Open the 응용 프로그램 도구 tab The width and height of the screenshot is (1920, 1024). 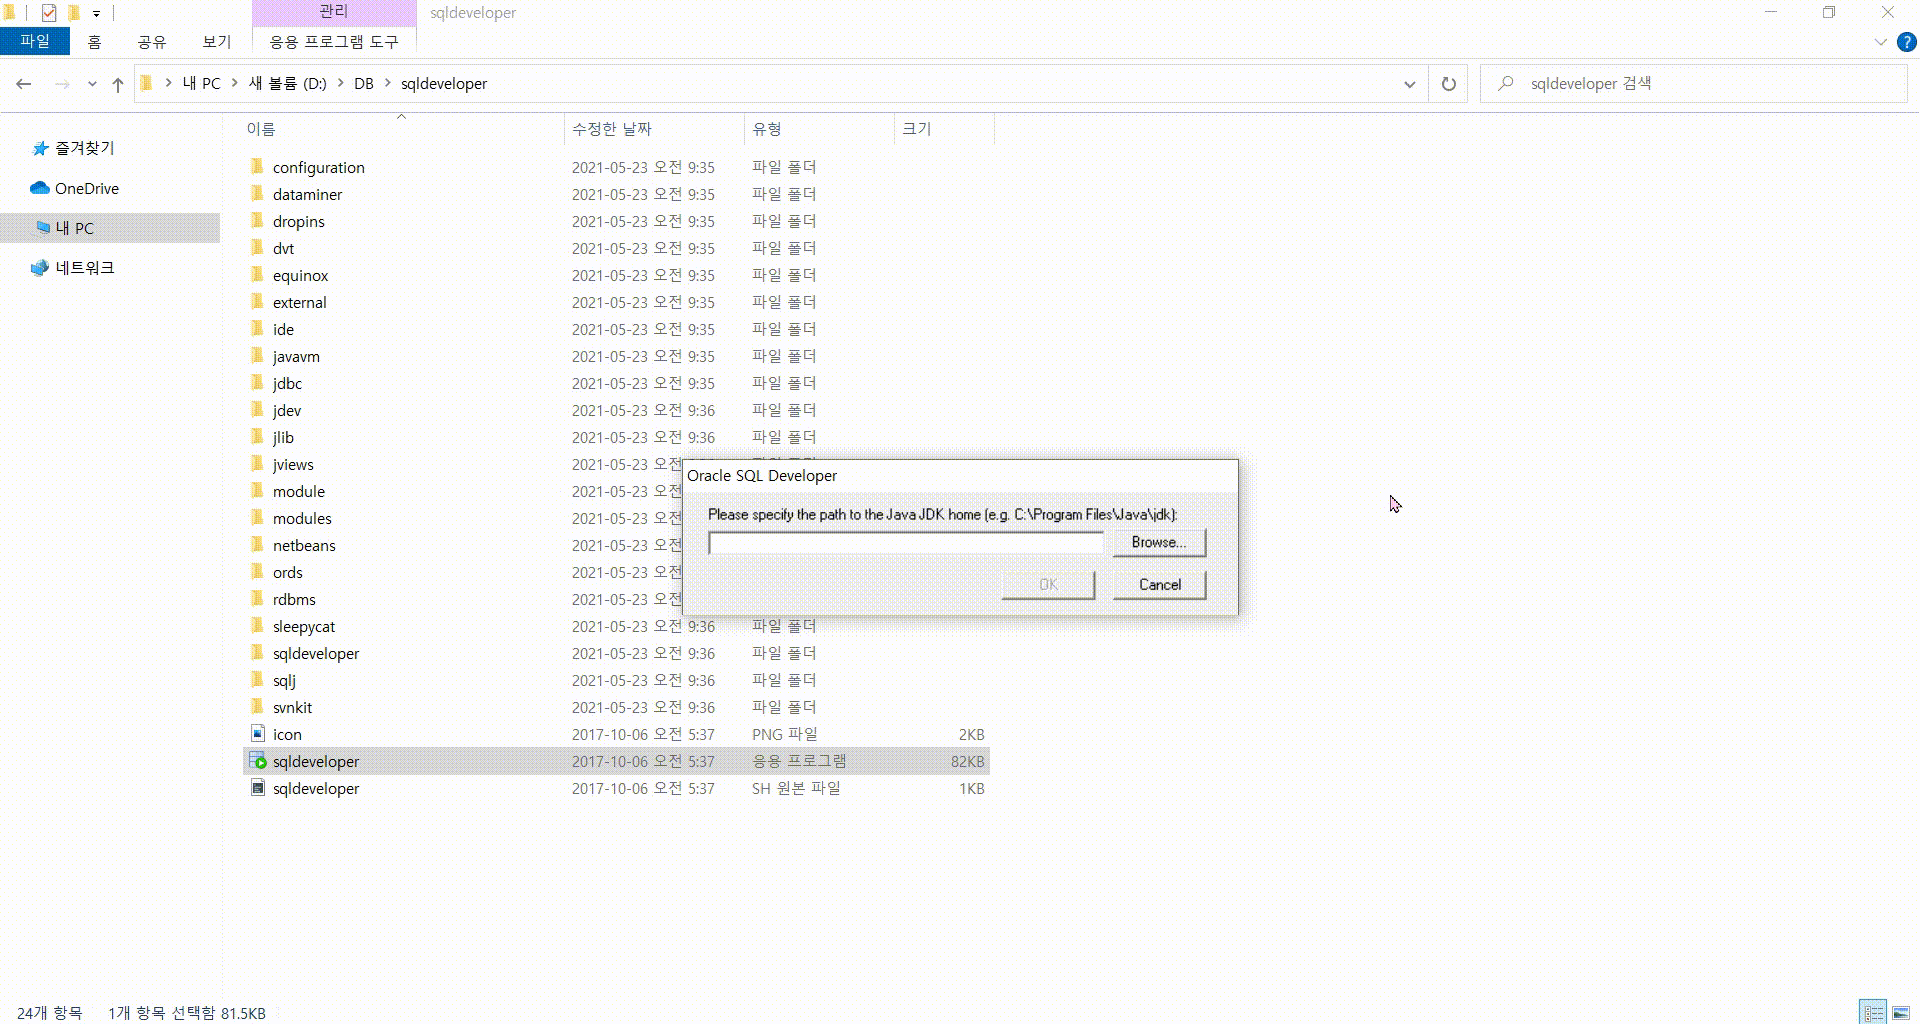(334, 41)
